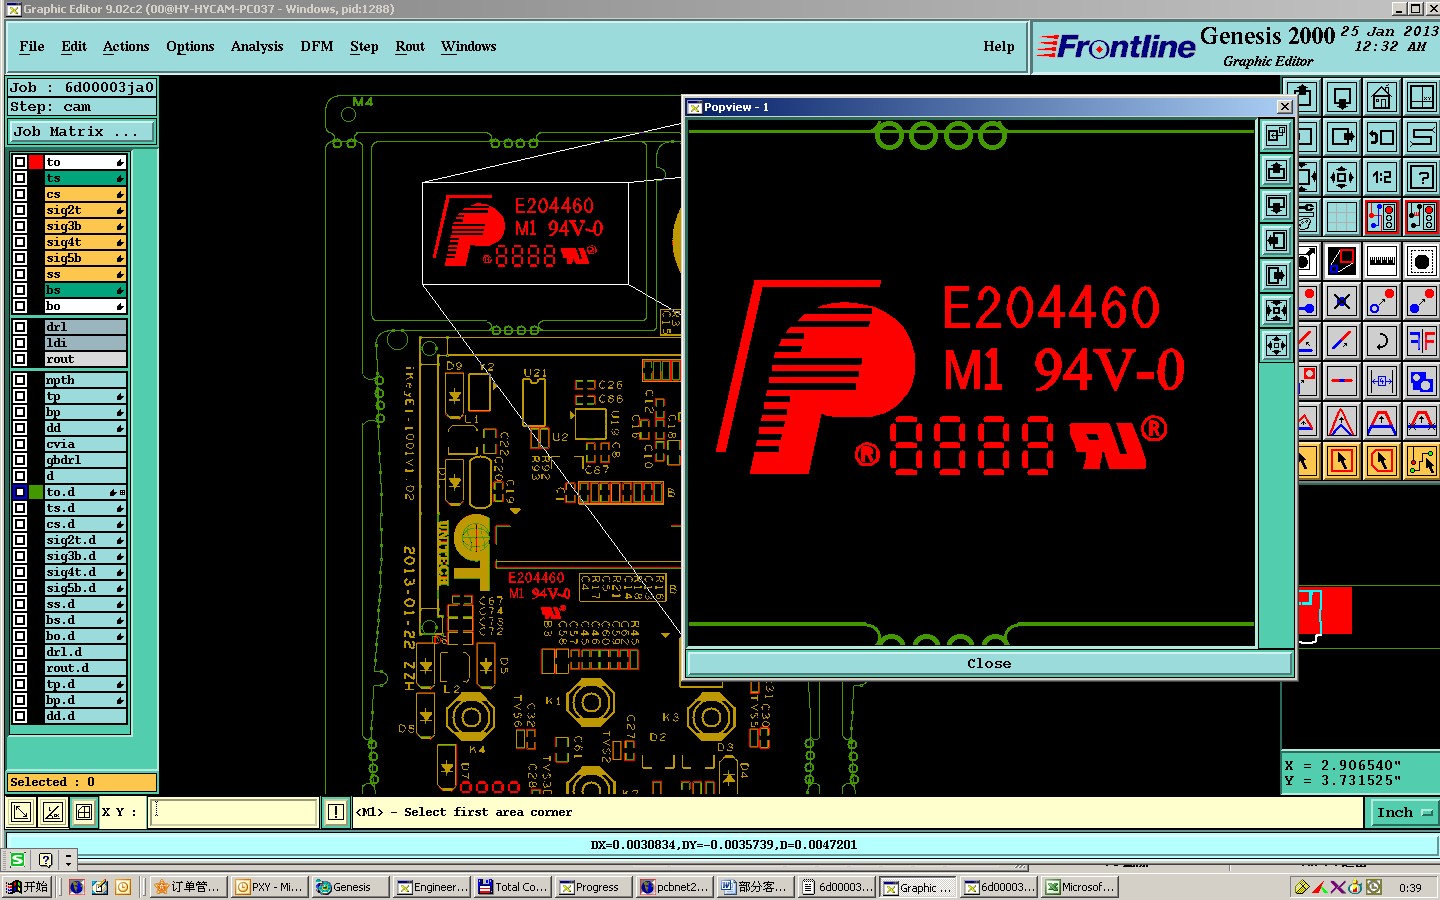Screen dimensions: 1440x900
Task: Click the net select pointer icon
Action: tap(1421, 461)
